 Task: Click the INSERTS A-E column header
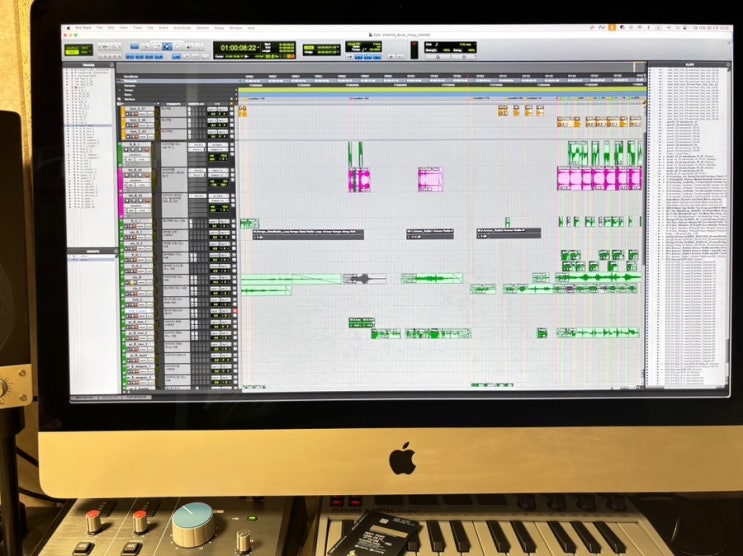197,104
